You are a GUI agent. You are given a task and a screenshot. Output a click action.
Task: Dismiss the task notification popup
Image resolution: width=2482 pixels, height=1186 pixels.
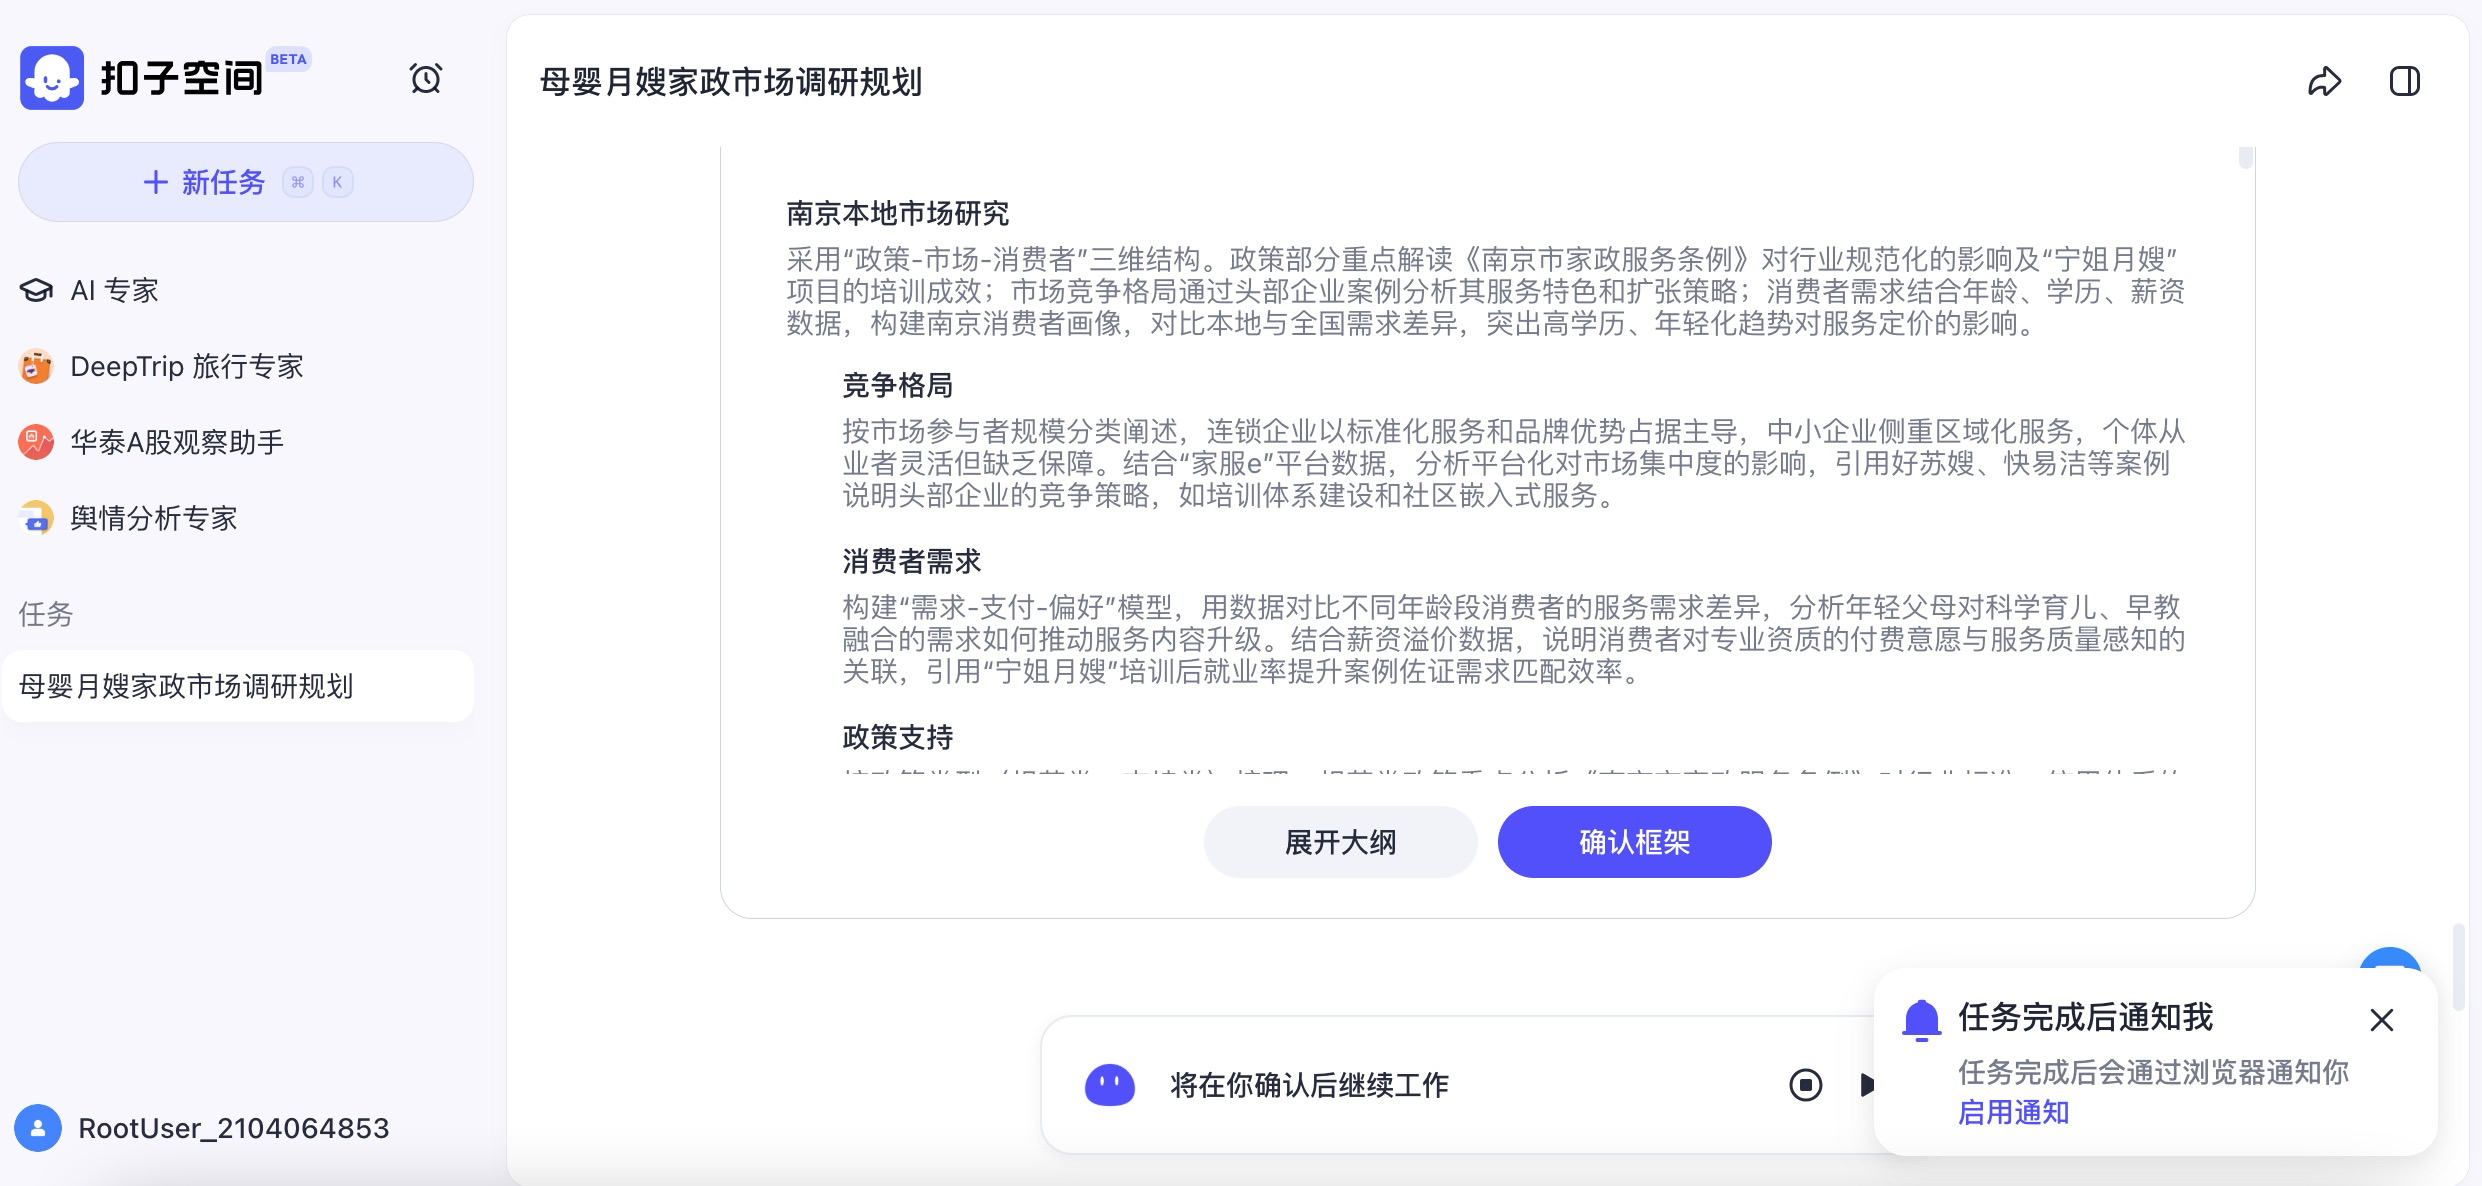point(2381,1020)
